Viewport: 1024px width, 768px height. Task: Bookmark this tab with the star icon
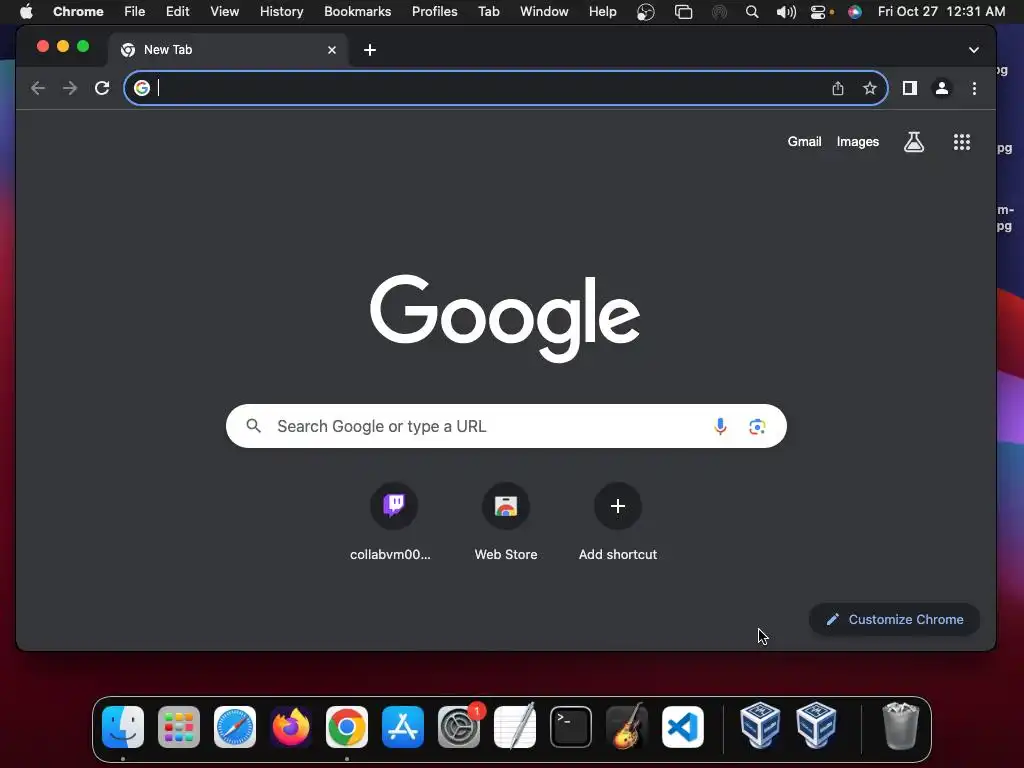tap(870, 88)
